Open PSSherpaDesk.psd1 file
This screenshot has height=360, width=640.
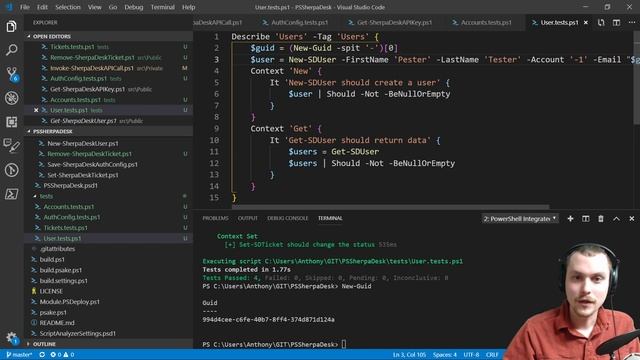tap(109, 185)
